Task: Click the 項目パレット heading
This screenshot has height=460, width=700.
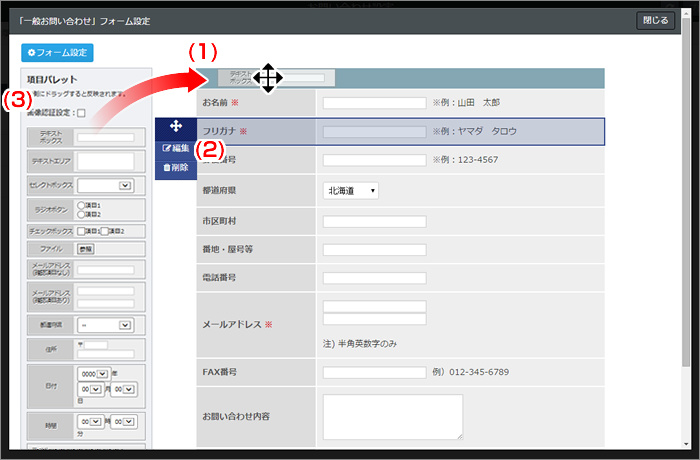Action: [52, 79]
